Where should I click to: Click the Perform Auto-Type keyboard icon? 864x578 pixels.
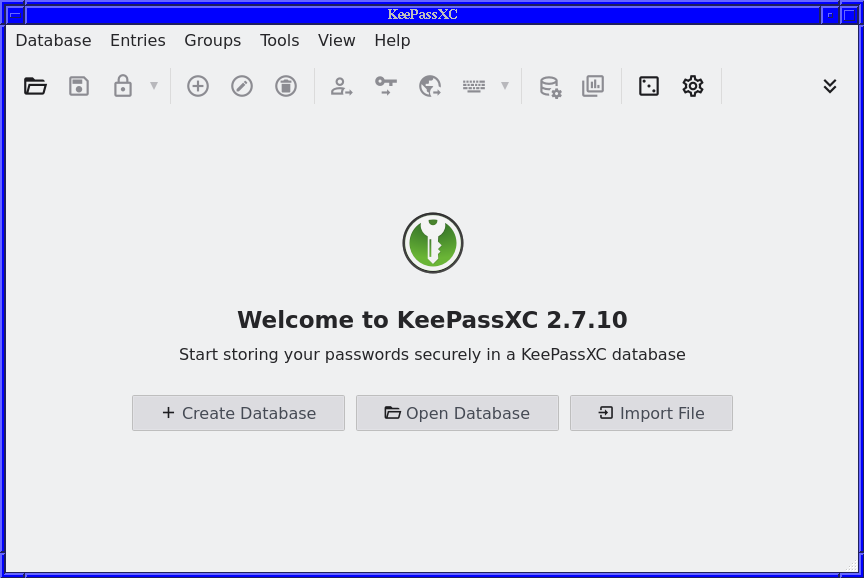[474, 86]
